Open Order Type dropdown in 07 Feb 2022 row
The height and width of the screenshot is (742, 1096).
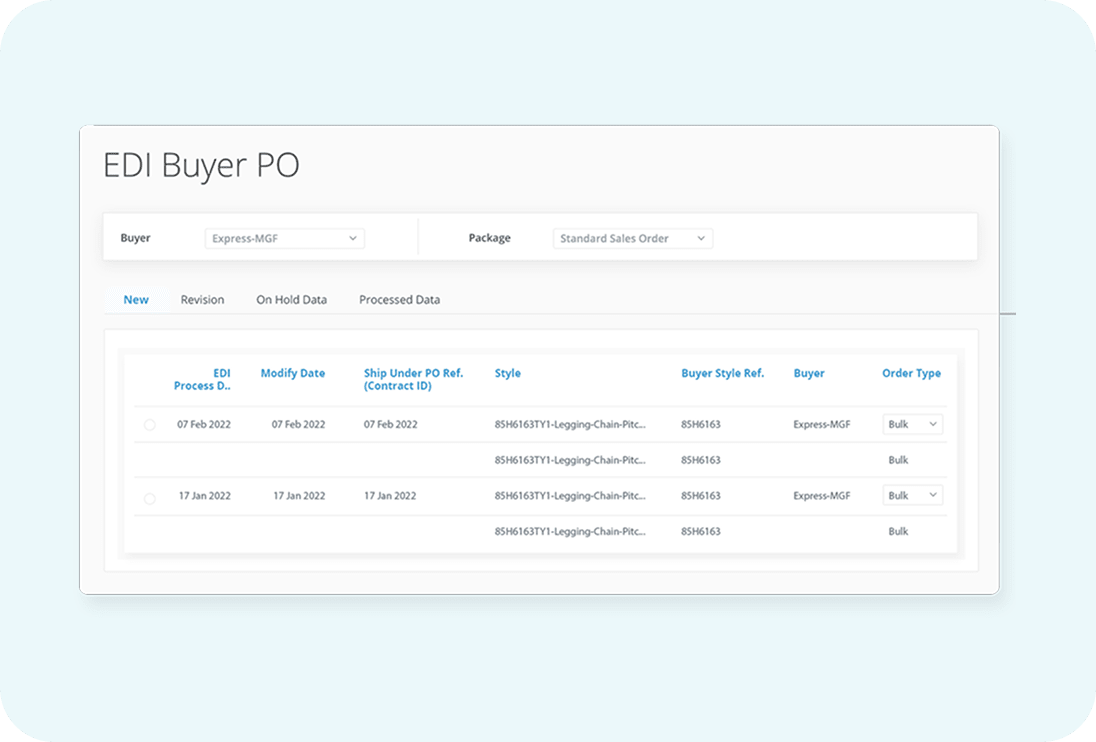pyautogui.click(x=912, y=425)
